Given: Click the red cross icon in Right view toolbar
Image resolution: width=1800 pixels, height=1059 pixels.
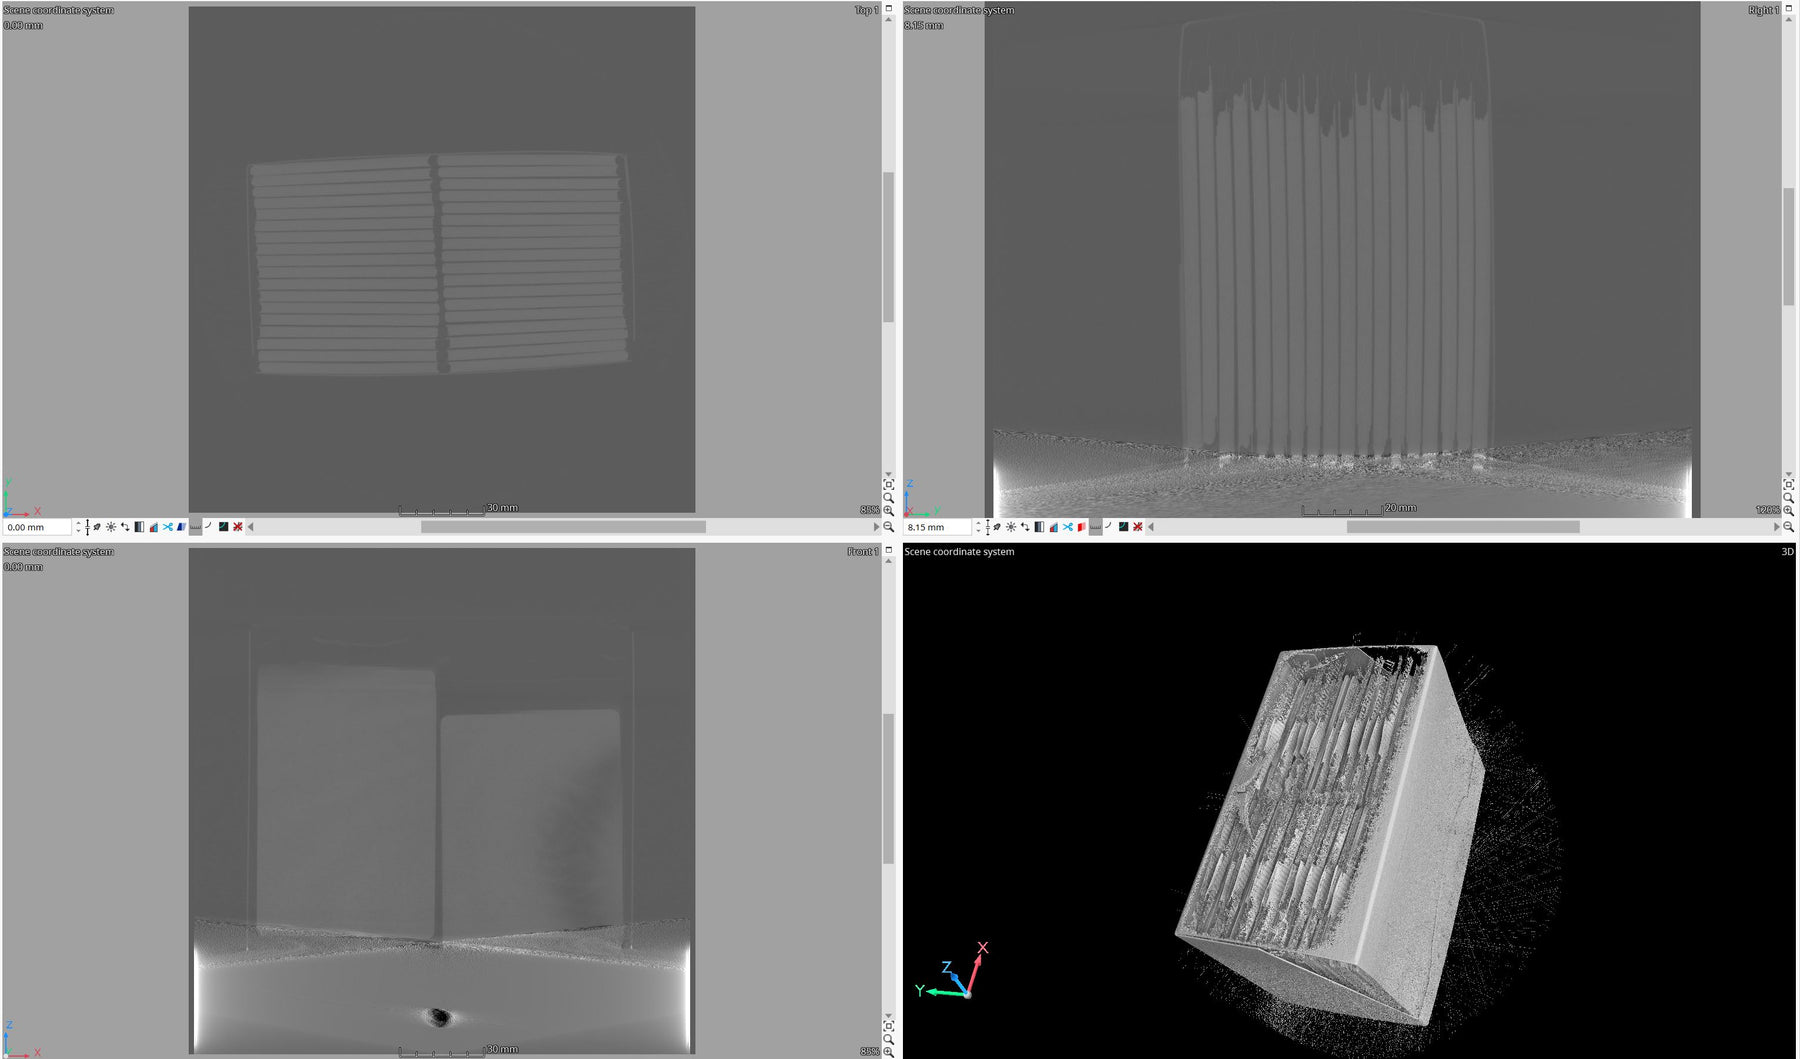Looking at the screenshot, I should 1138,527.
